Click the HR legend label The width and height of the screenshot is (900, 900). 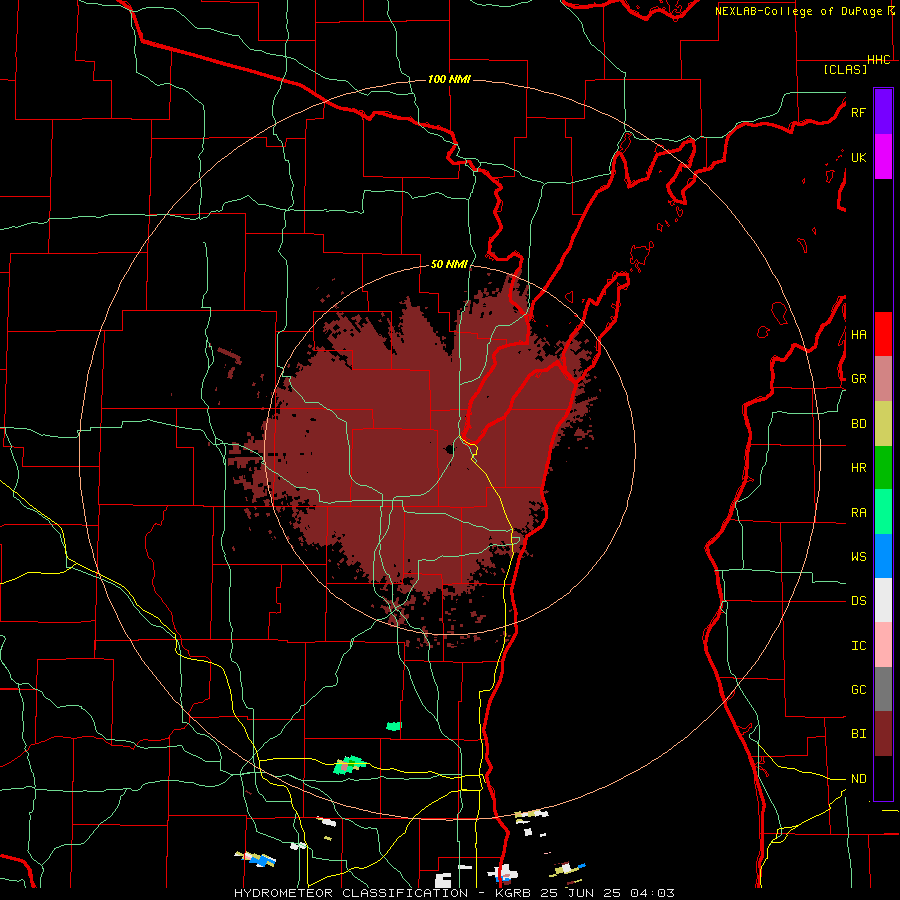pyautogui.click(x=858, y=468)
